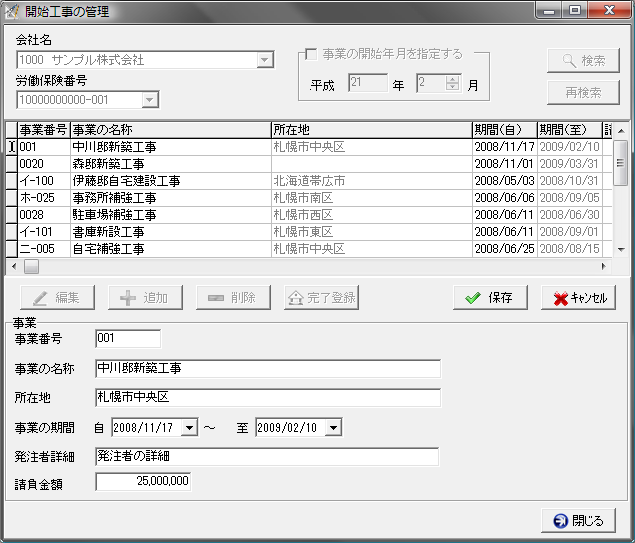Click the 請負金額 amount field

click(143, 482)
